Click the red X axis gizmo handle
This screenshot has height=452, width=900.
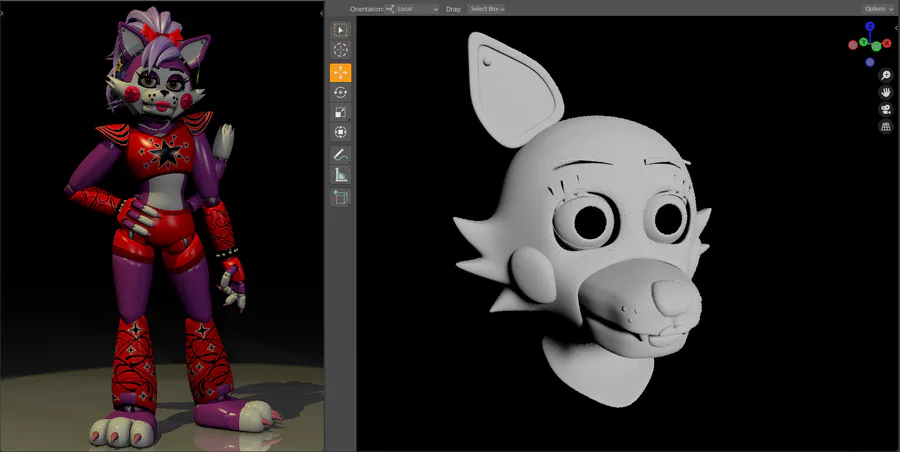(887, 44)
